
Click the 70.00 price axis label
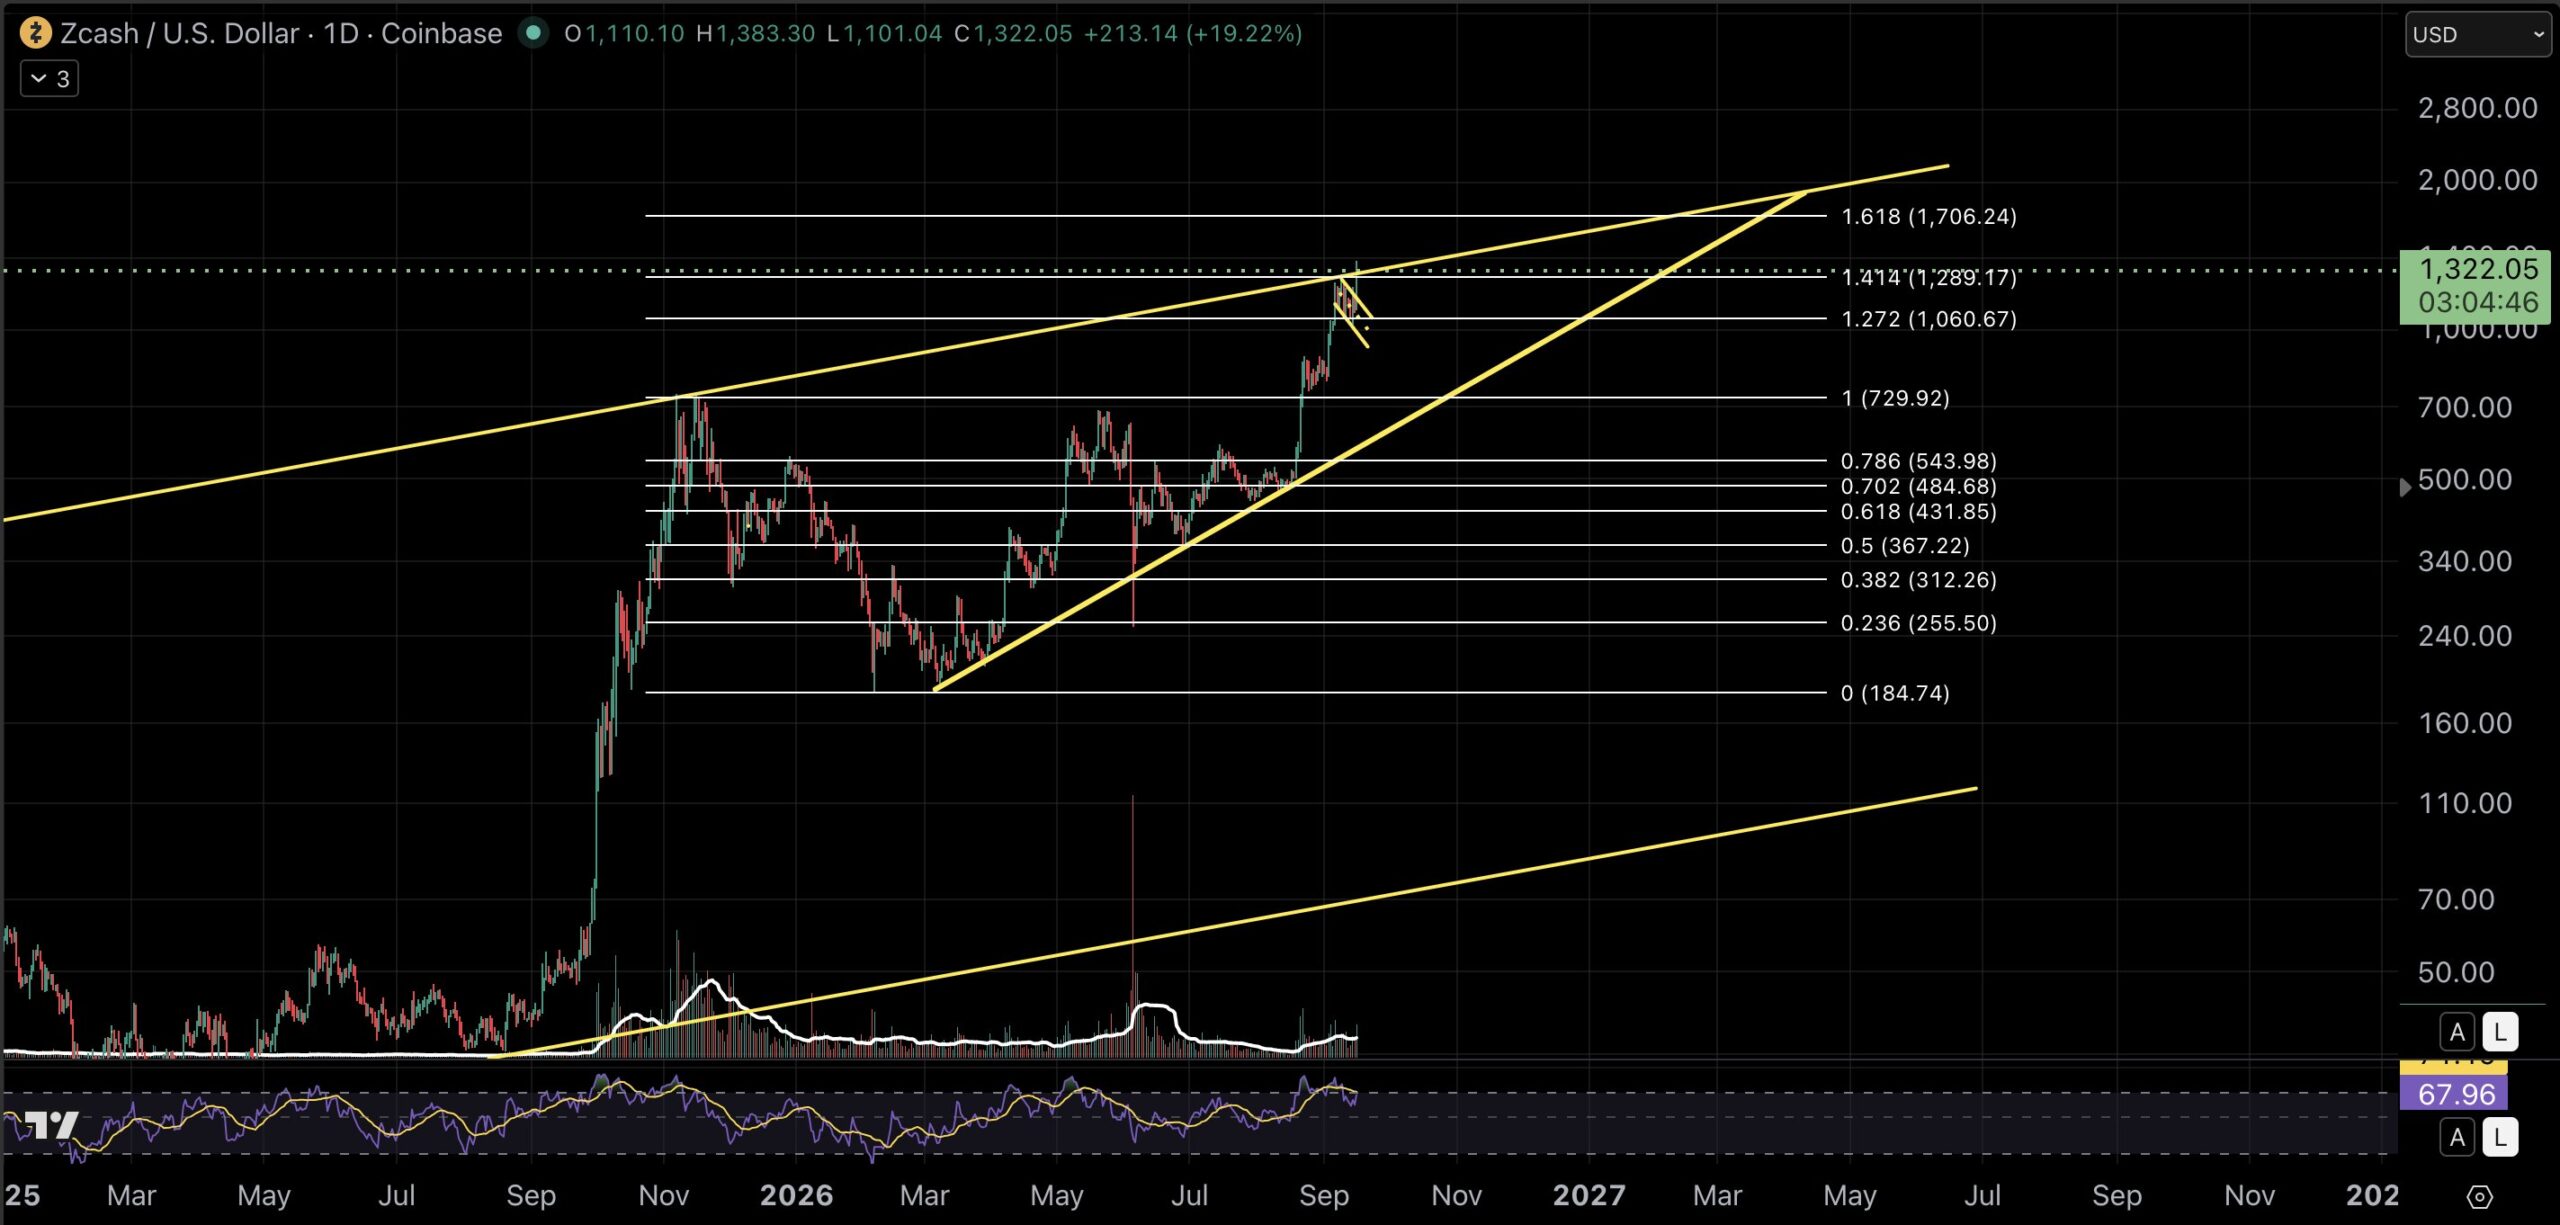(2456, 899)
